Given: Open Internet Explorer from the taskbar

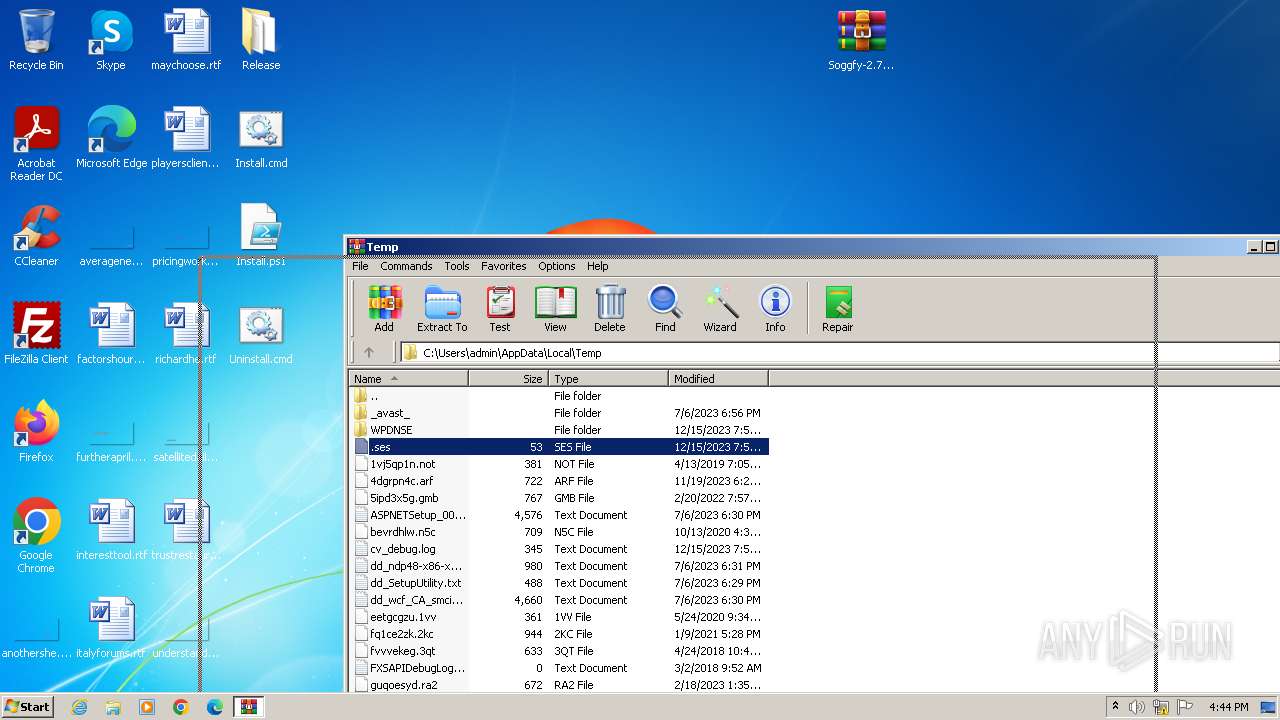Looking at the screenshot, I should [x=79, y=707].
